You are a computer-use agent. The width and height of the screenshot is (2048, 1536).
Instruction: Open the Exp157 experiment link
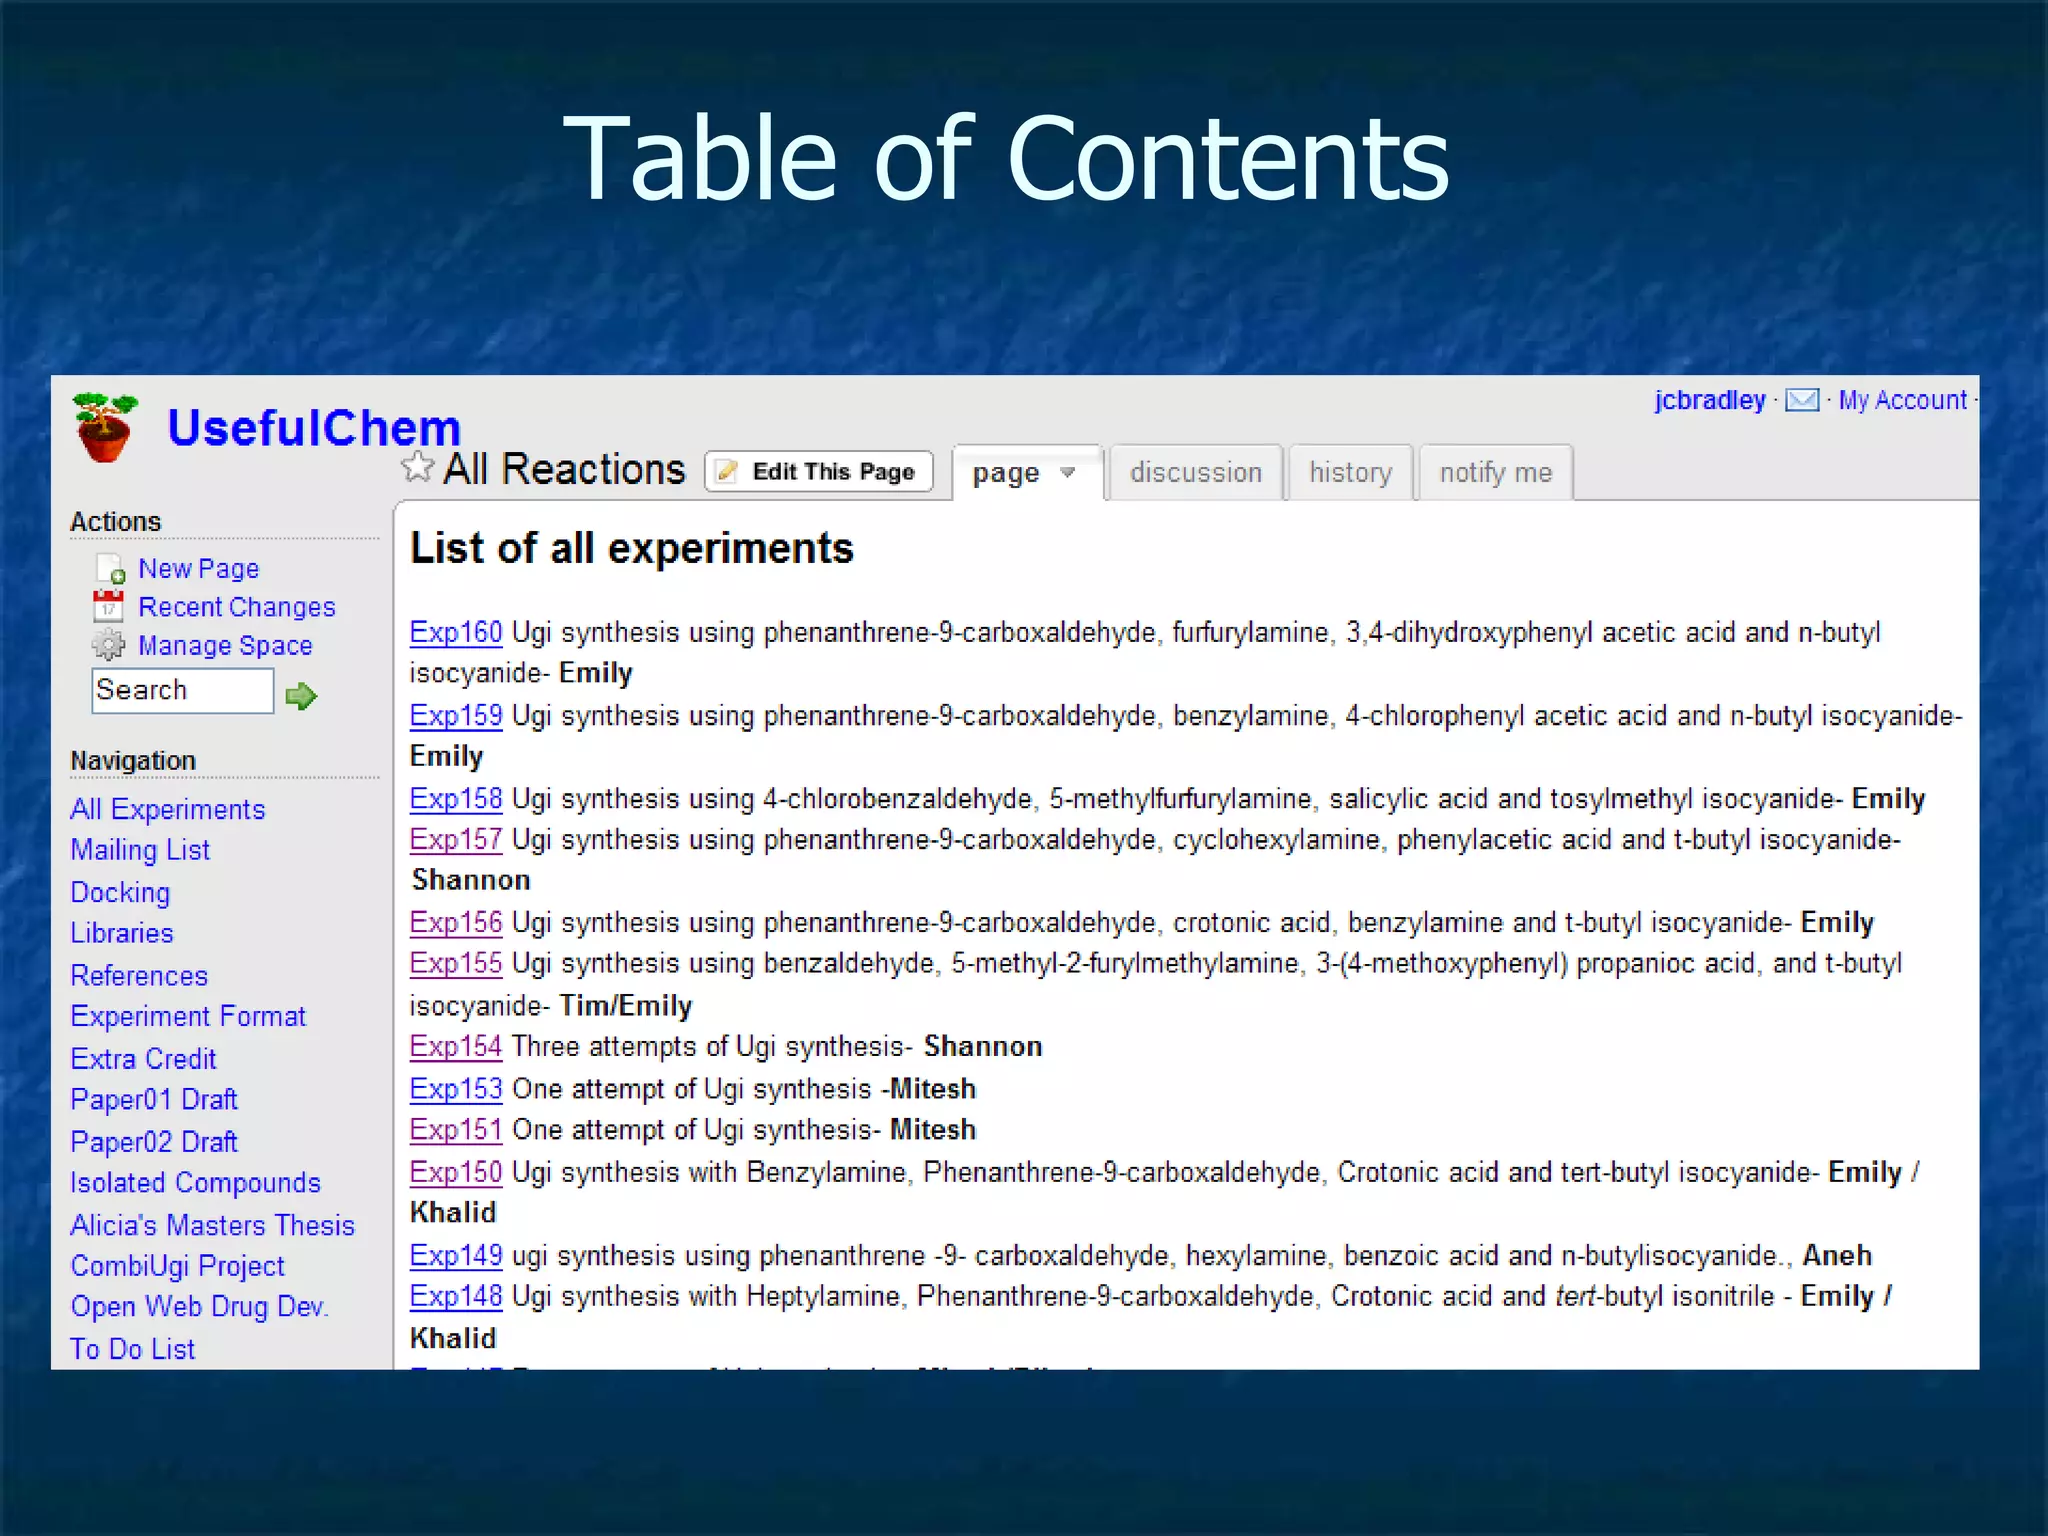tap(456, 839)
